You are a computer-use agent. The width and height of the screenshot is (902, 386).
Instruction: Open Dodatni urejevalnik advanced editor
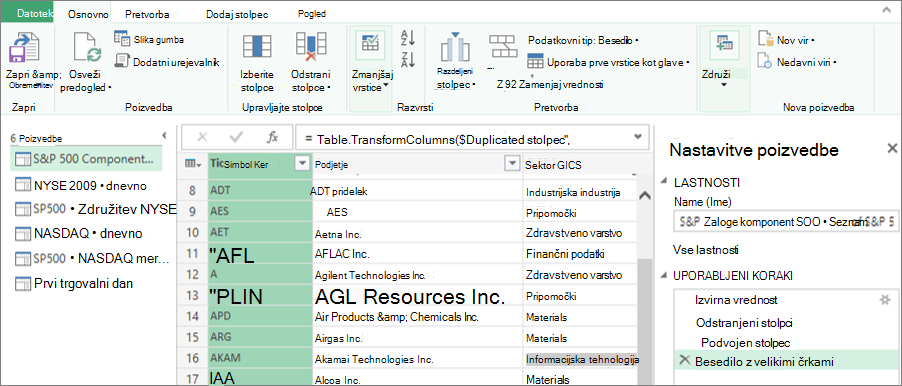122,60
